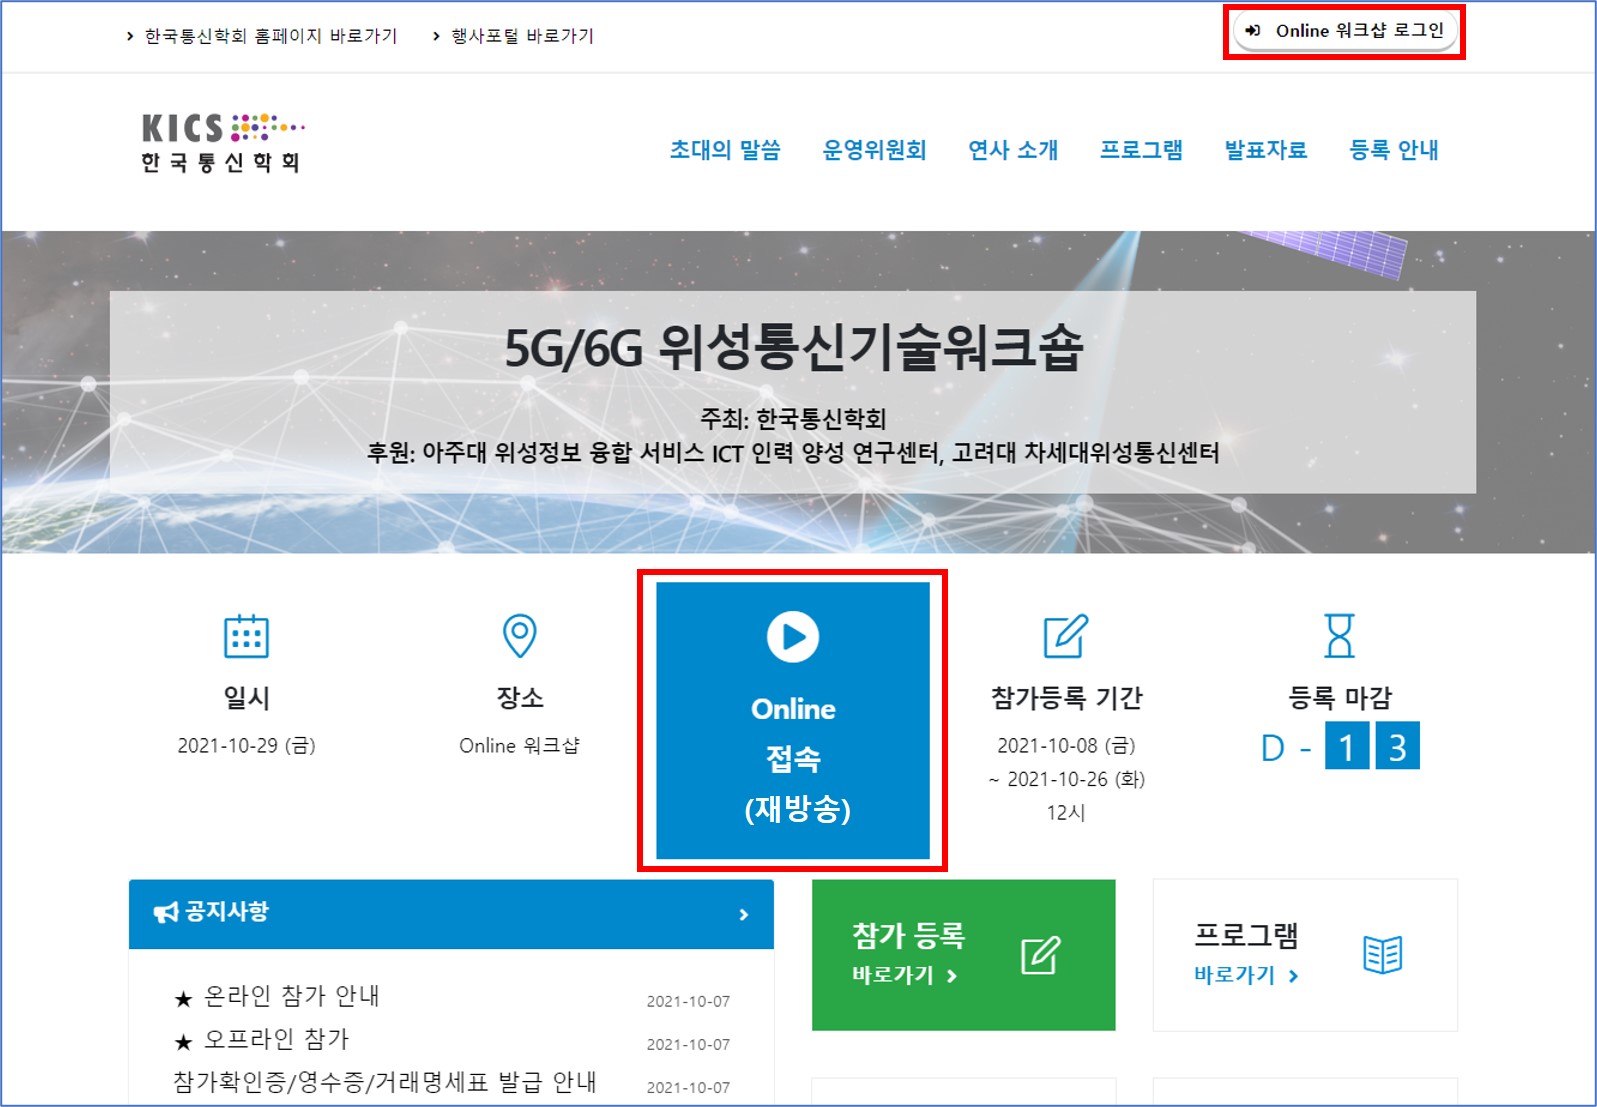Select 연사 소개 in the navigation
This screenshot has height=1107, width=1597.
tap(1013, 150)
